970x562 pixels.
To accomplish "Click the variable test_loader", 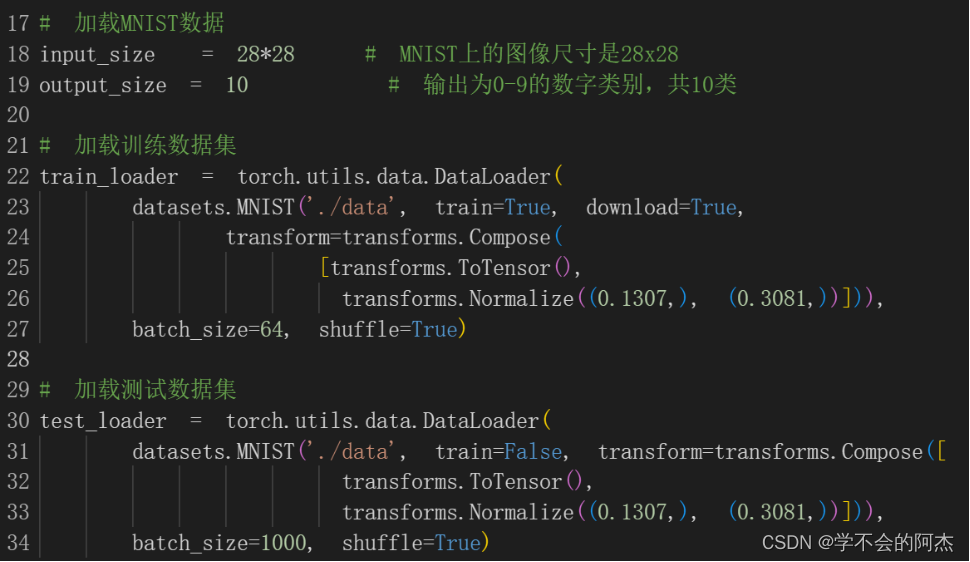I will [x=103, y=422].
